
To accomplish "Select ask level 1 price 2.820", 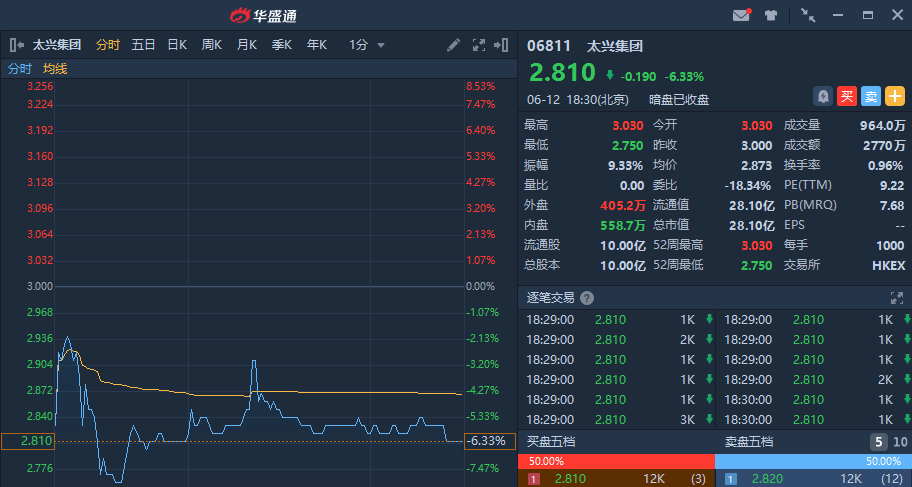I will [768, 479].
